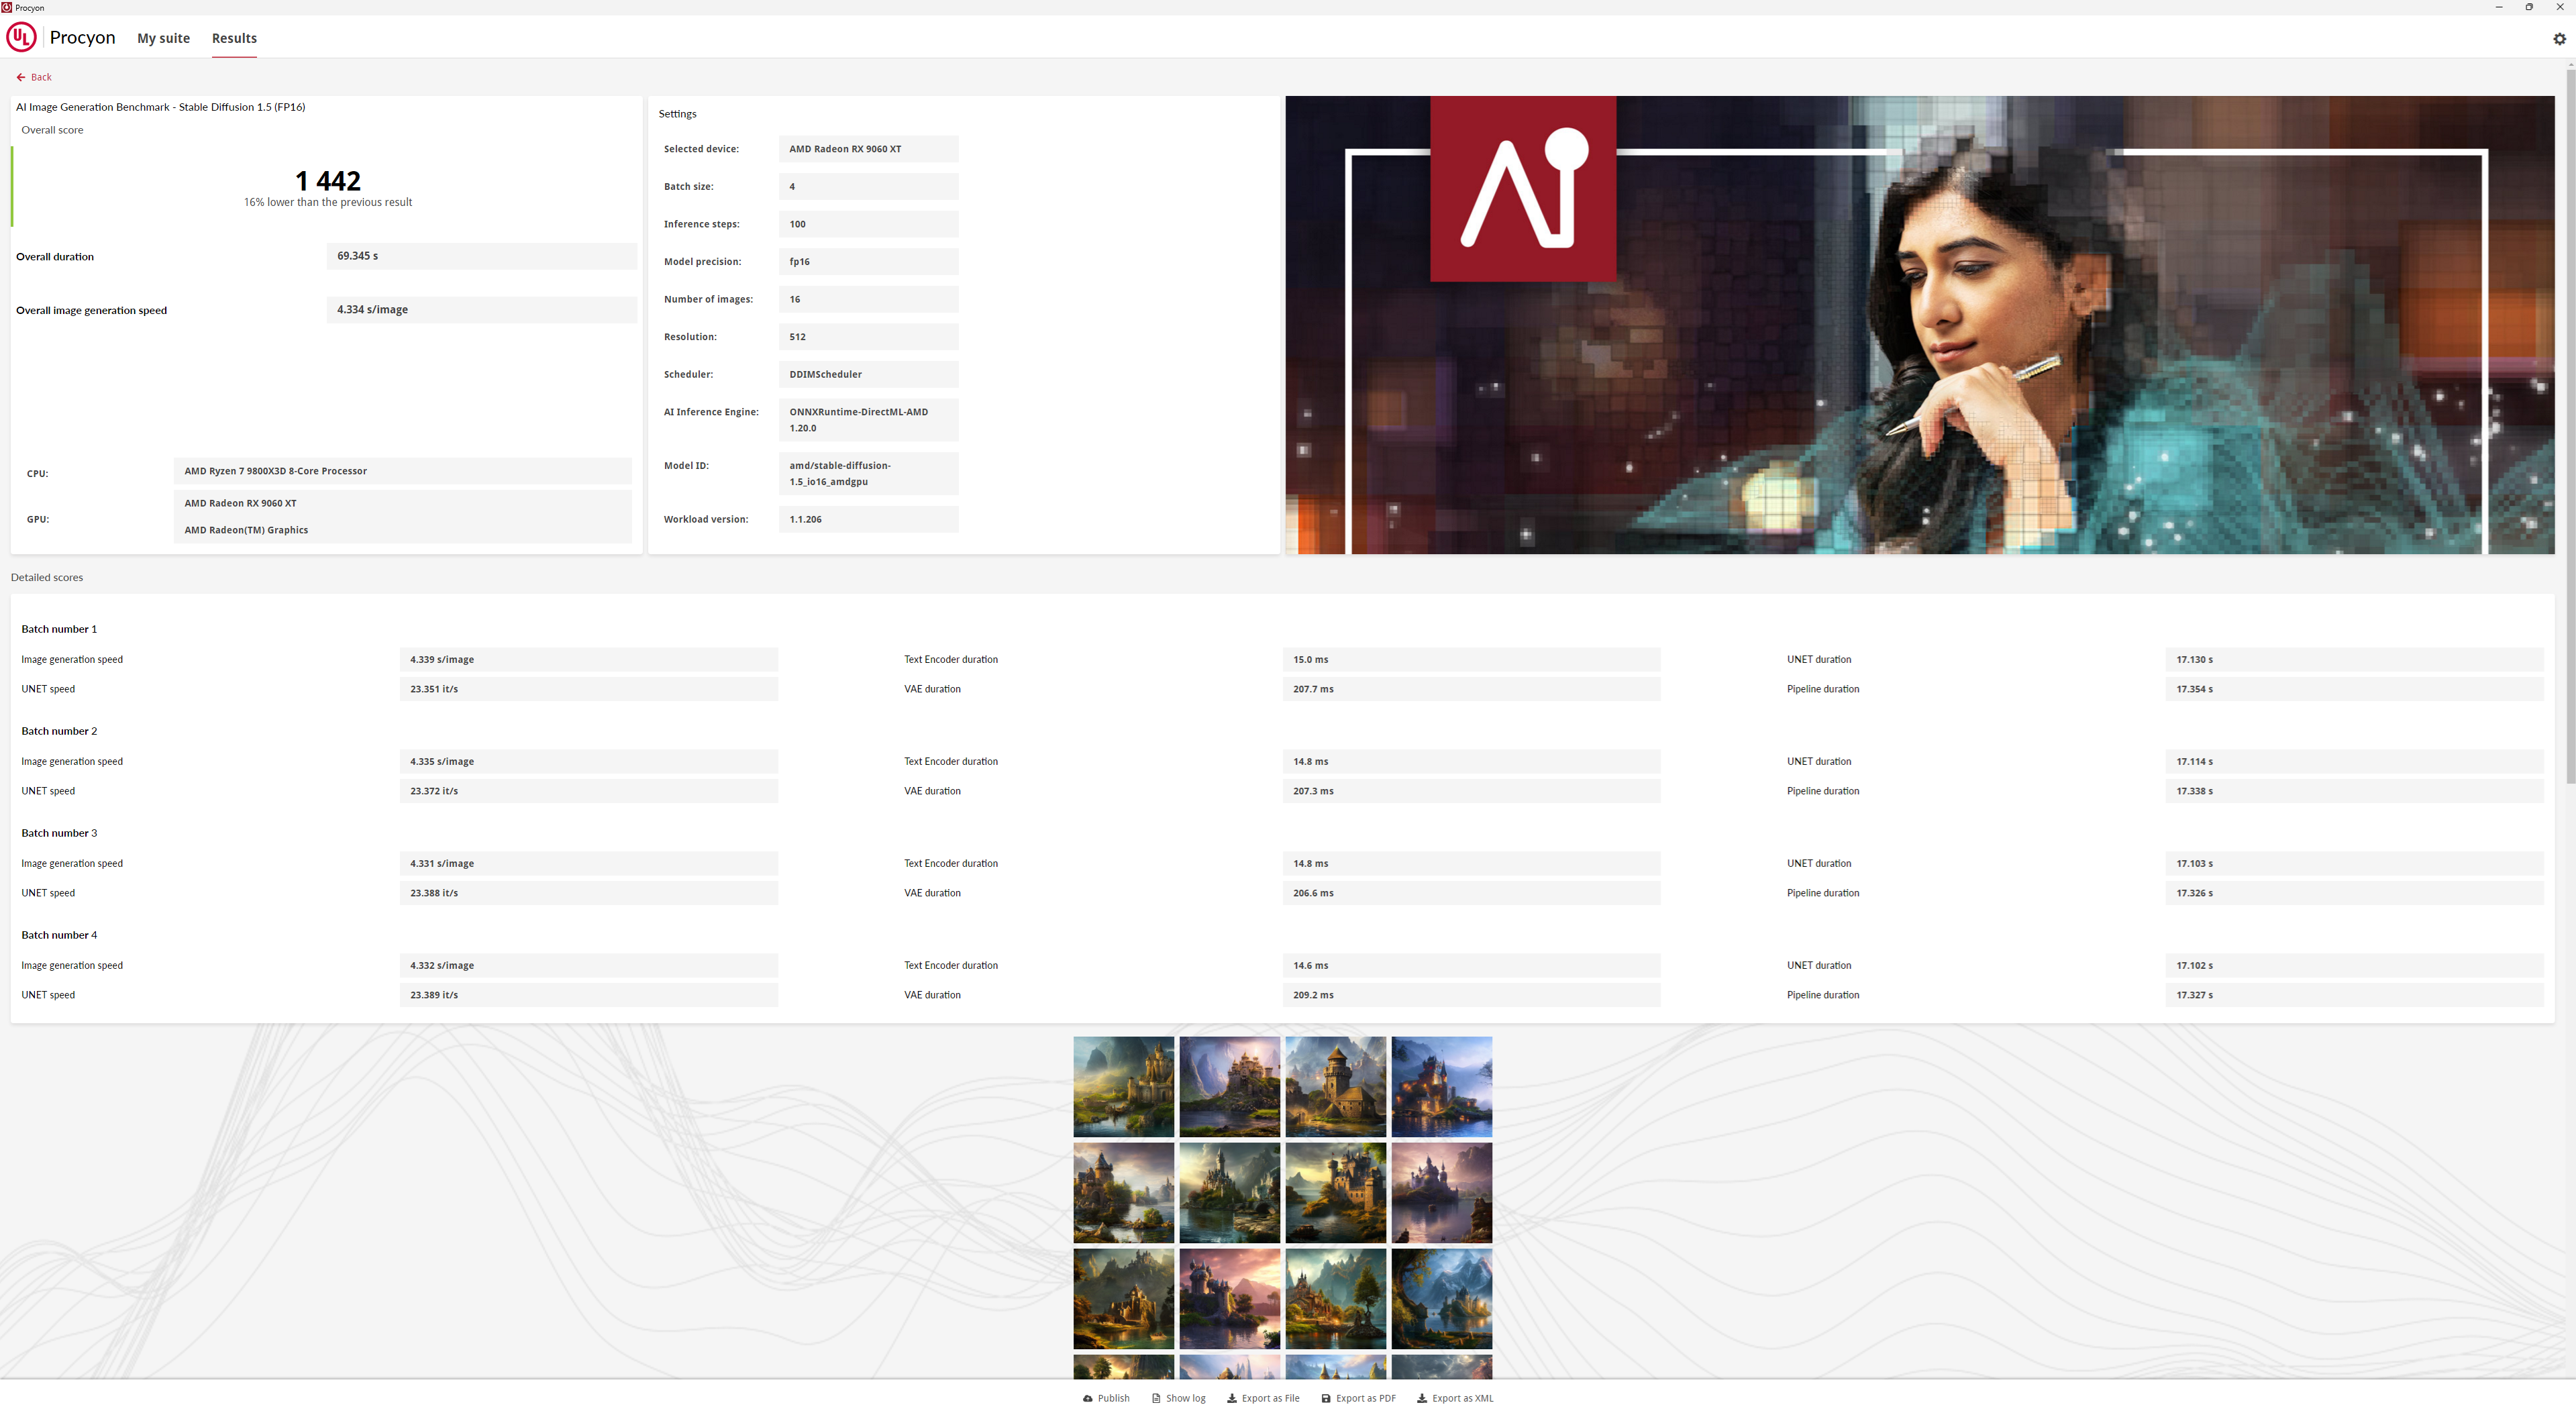Viewport: 2576px width, 1413px height.
Task: Click the Batch number 2 heading
Action: 59,731
